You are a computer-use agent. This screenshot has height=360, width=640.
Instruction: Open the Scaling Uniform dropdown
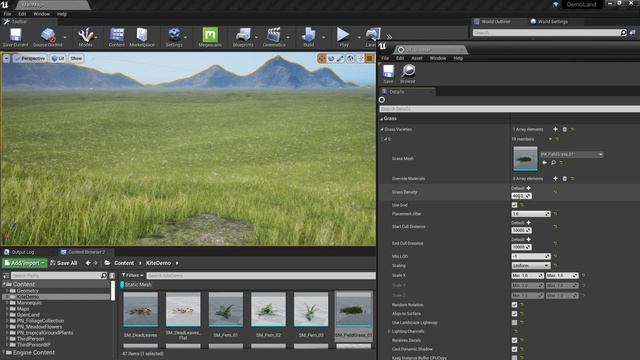531,265
